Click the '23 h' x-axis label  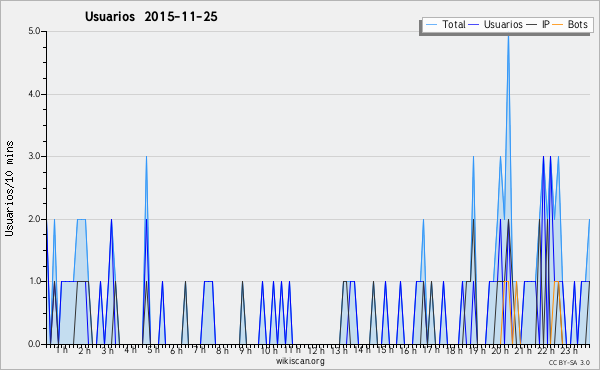click(569, 350)
